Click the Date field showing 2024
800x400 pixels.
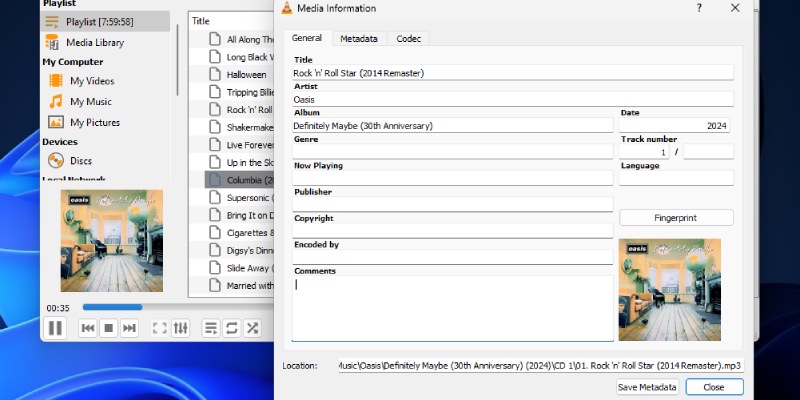(x=674, y=126)
